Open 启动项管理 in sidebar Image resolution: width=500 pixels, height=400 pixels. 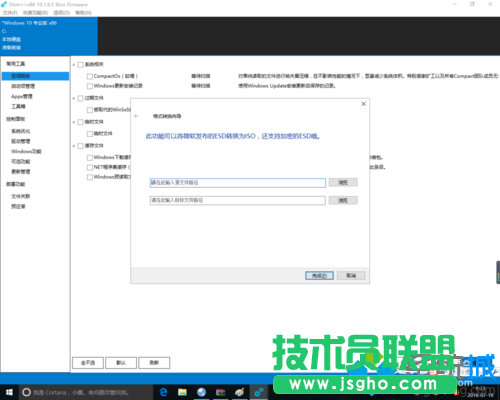(x=23, y=86)
